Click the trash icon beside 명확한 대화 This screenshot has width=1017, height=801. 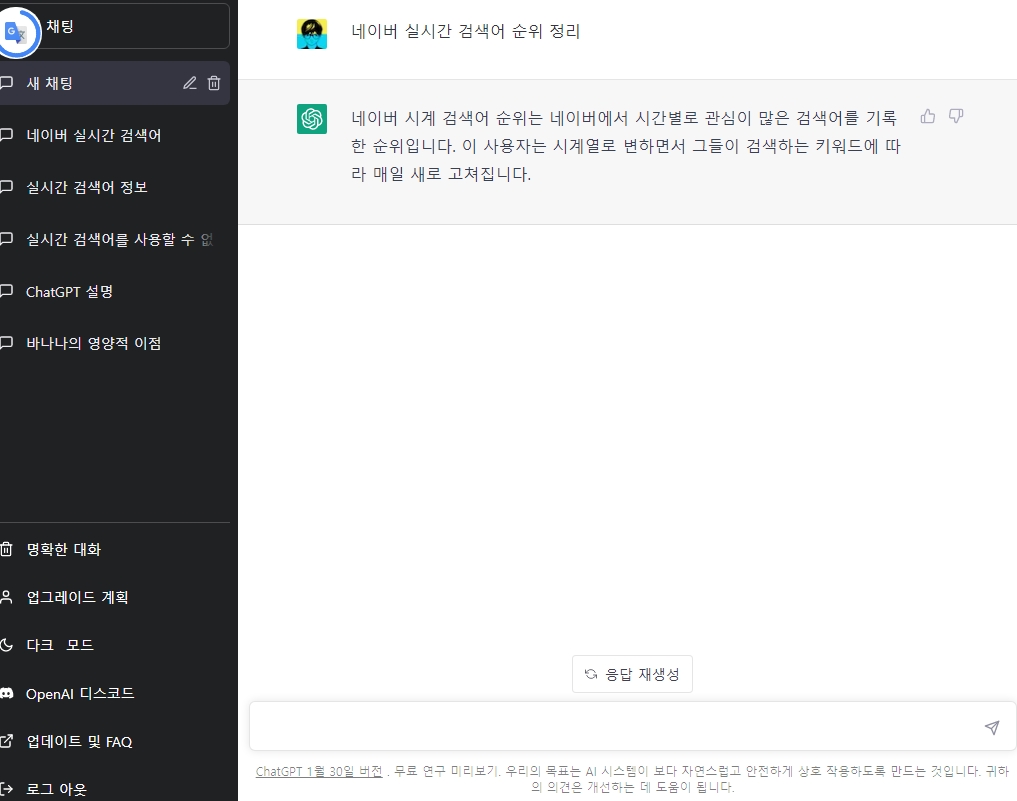[6, 549]
